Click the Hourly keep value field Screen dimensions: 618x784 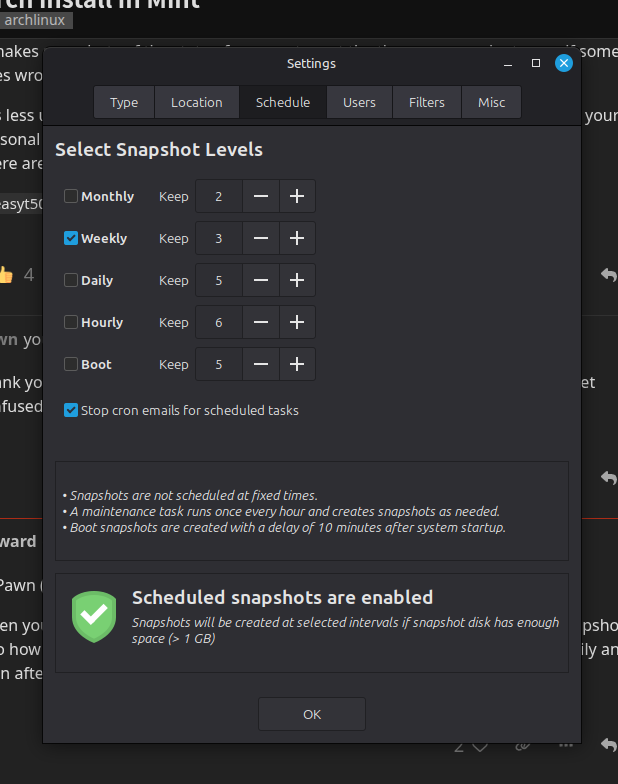pyautogui.click(x=219, y=323)
